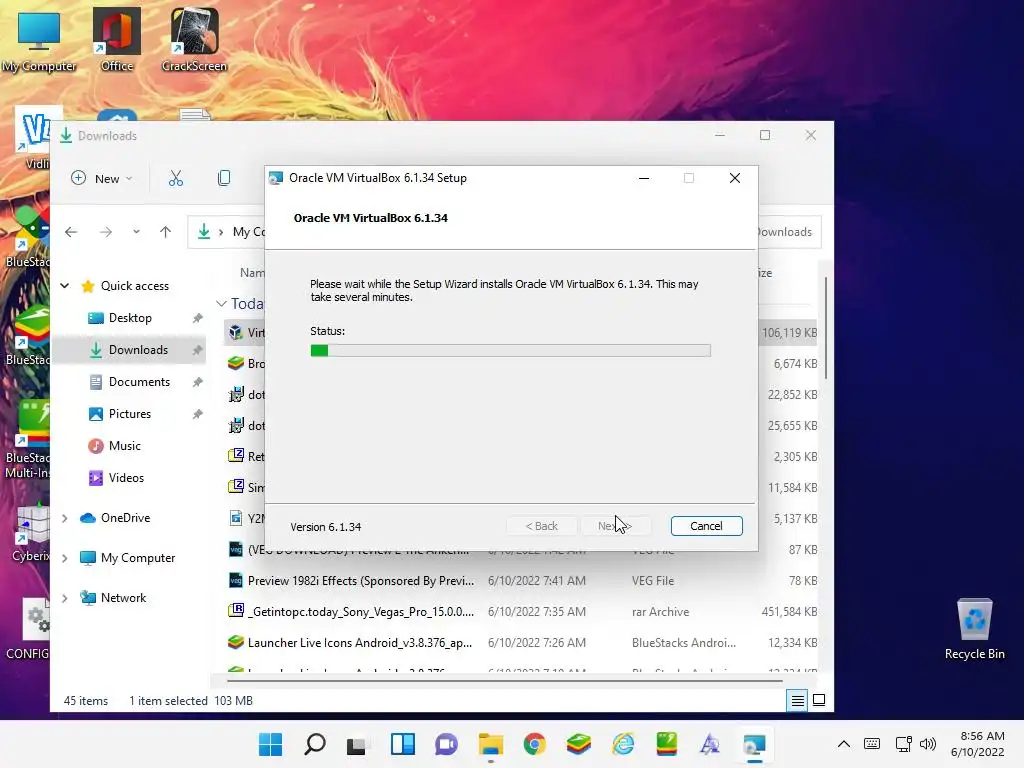This screenshot has width=1024, height=768.
Task: Open Widgets from taskbar
Action: coord(402,744)
